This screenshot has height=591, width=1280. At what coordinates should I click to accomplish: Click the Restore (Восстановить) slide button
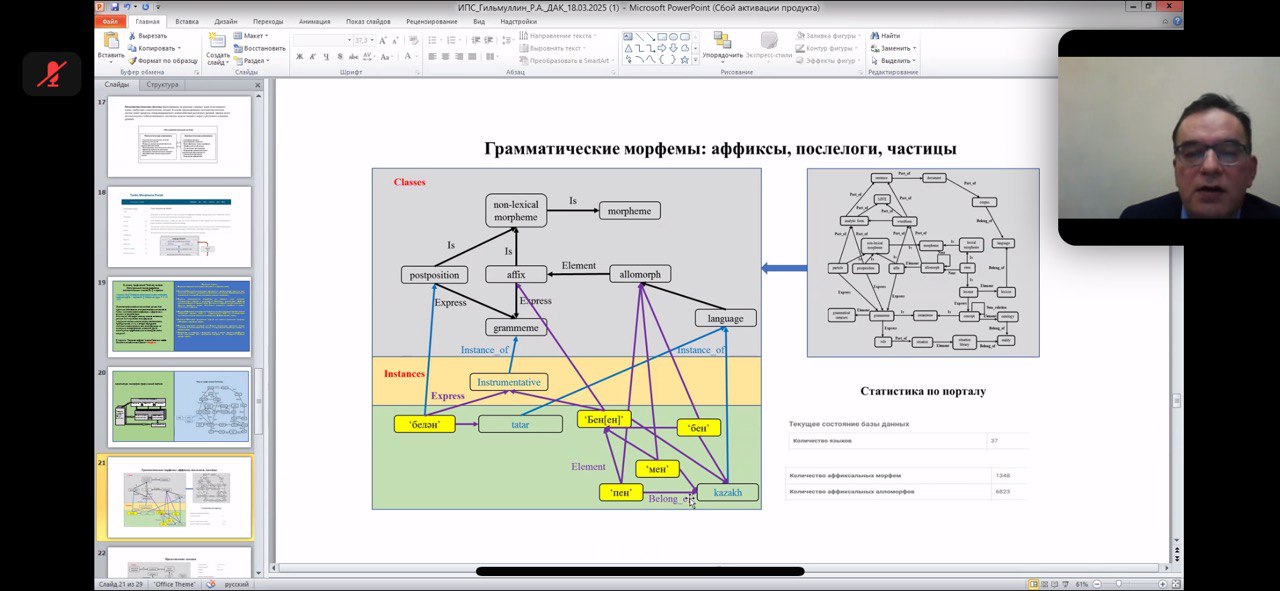259,48
